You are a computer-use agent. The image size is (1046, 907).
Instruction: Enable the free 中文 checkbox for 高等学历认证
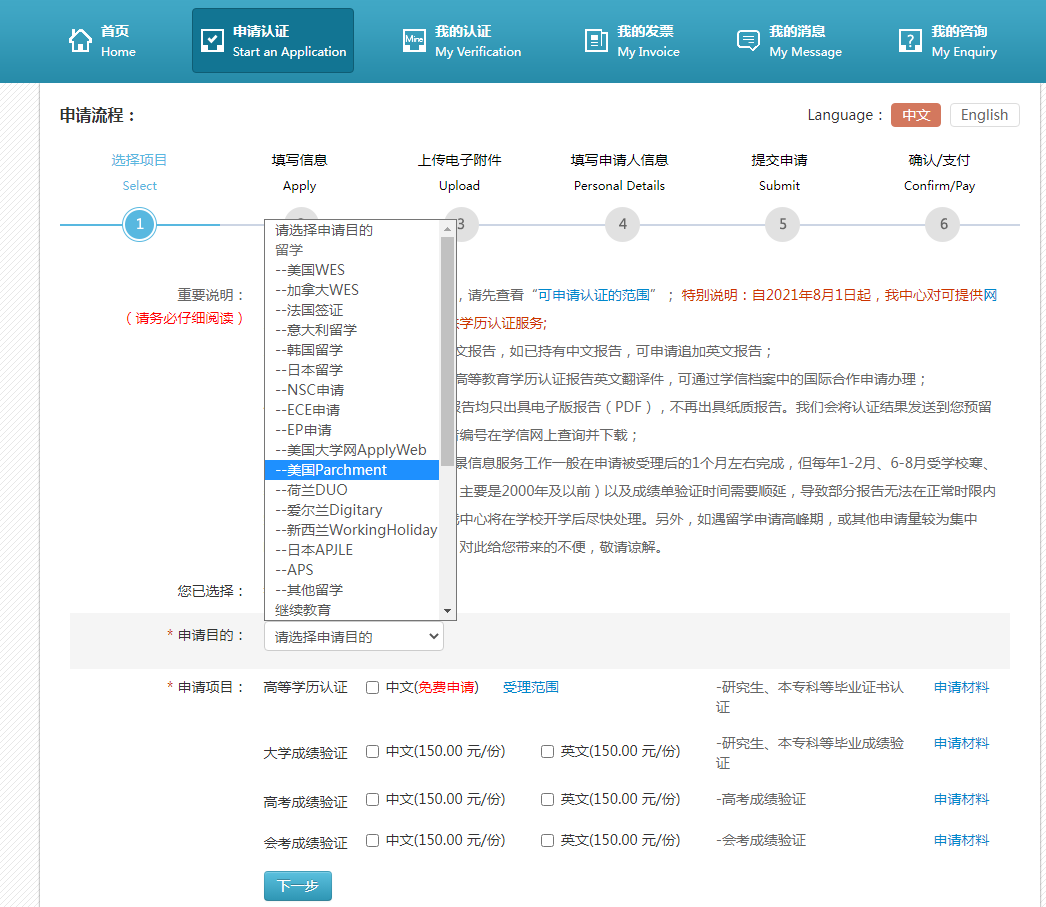click(x=373, y=686)
